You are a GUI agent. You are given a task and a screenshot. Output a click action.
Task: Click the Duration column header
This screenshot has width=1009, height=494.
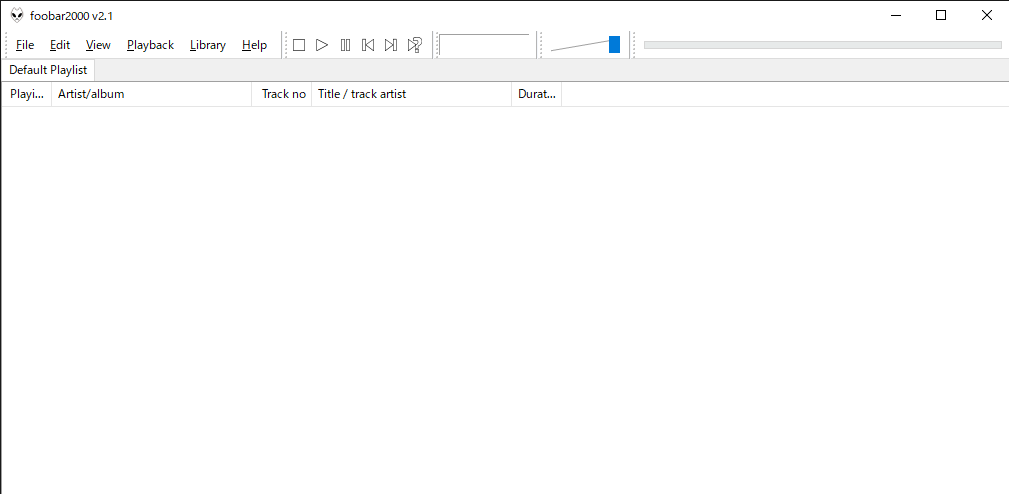537,94
